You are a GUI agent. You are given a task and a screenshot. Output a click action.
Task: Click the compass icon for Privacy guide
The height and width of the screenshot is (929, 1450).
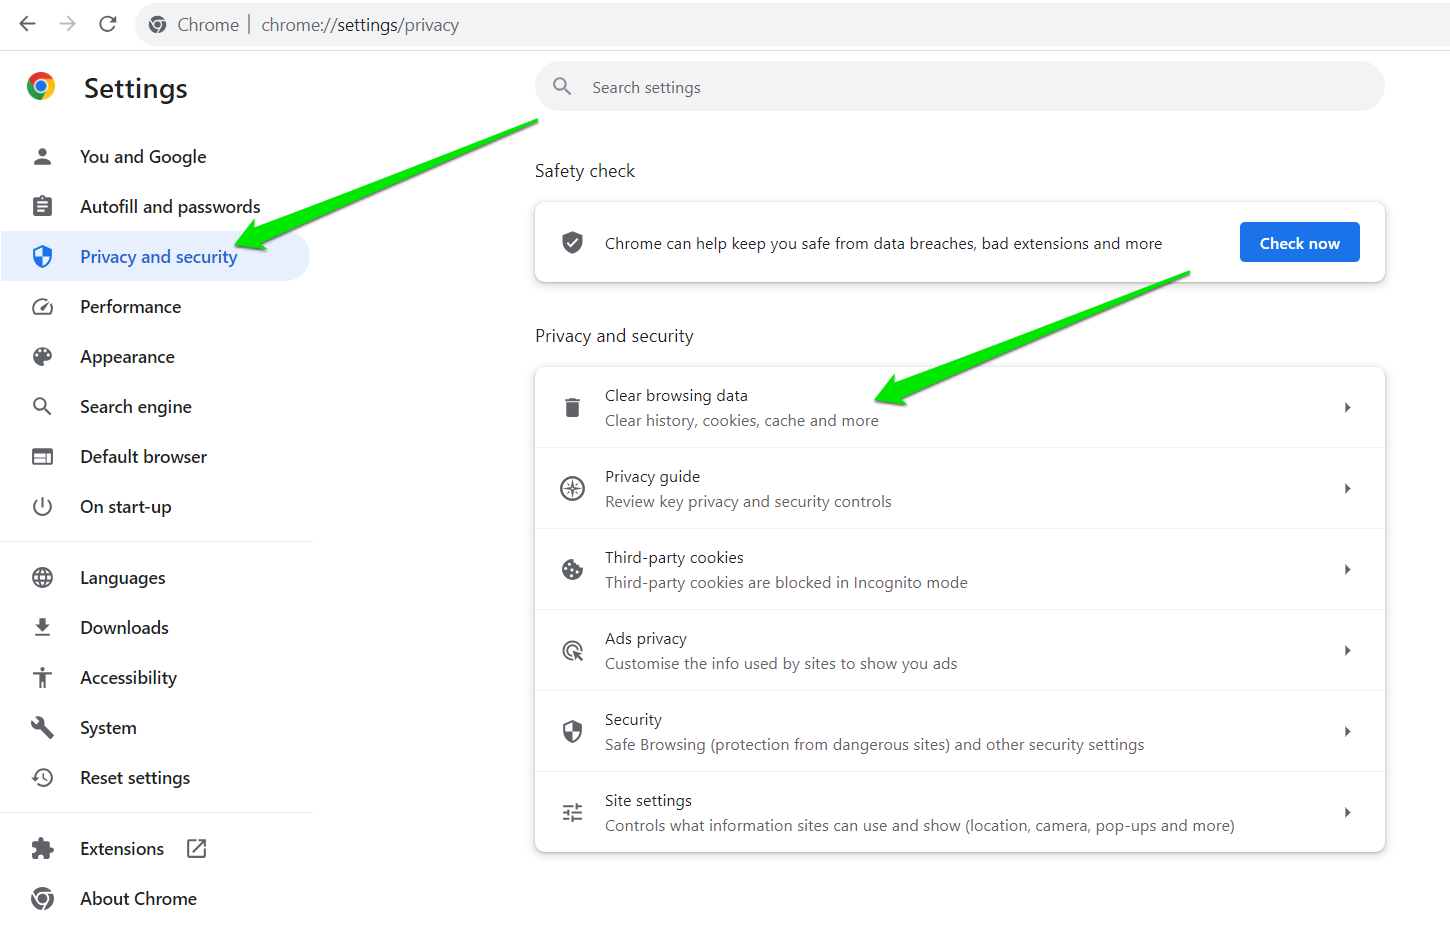pyautogui.click(x=572, y=488)
